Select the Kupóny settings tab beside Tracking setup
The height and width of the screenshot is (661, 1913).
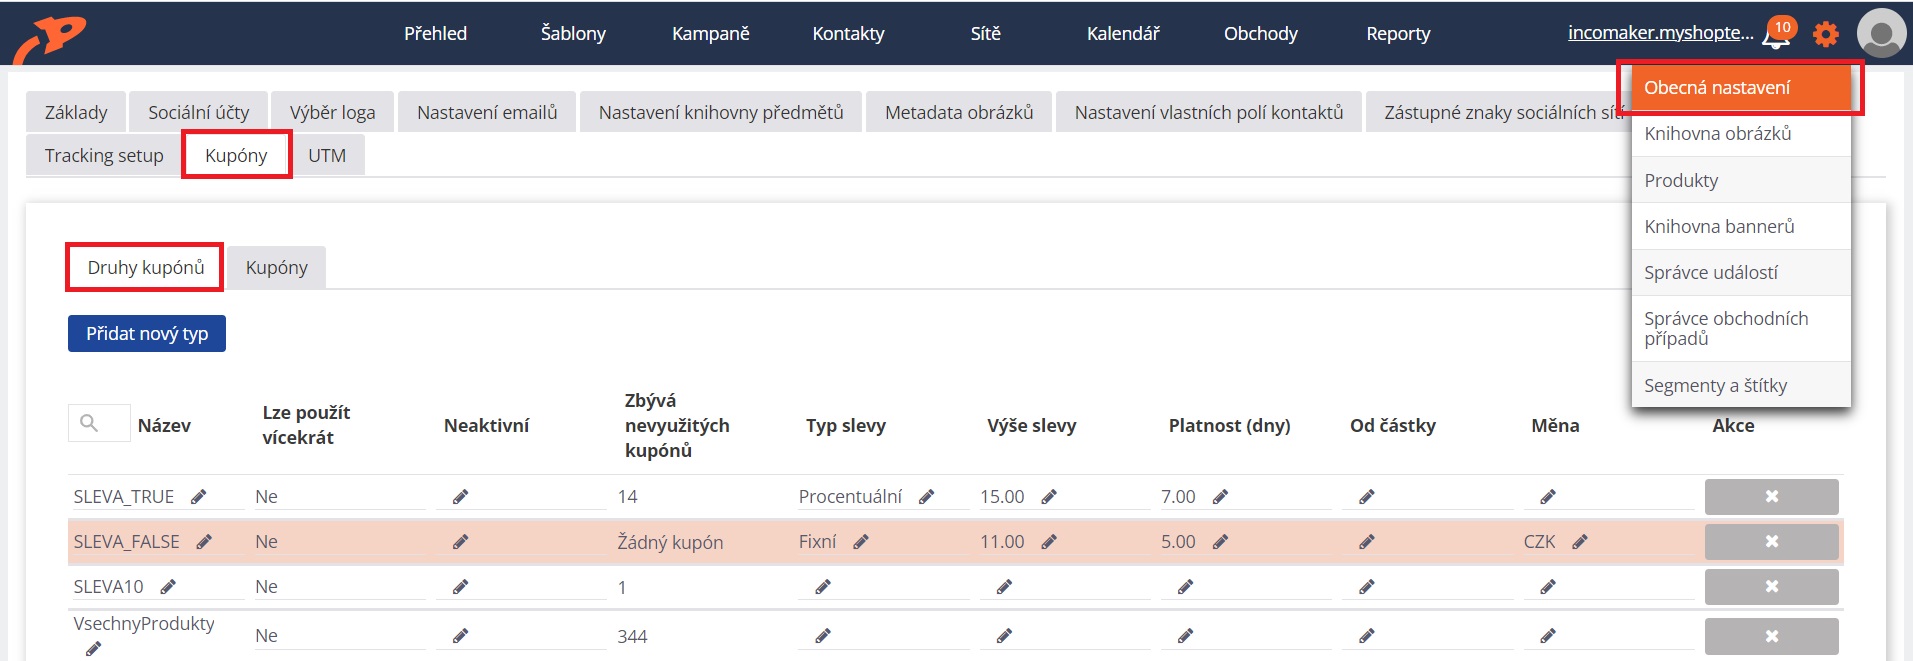click(x=236, y=155)
